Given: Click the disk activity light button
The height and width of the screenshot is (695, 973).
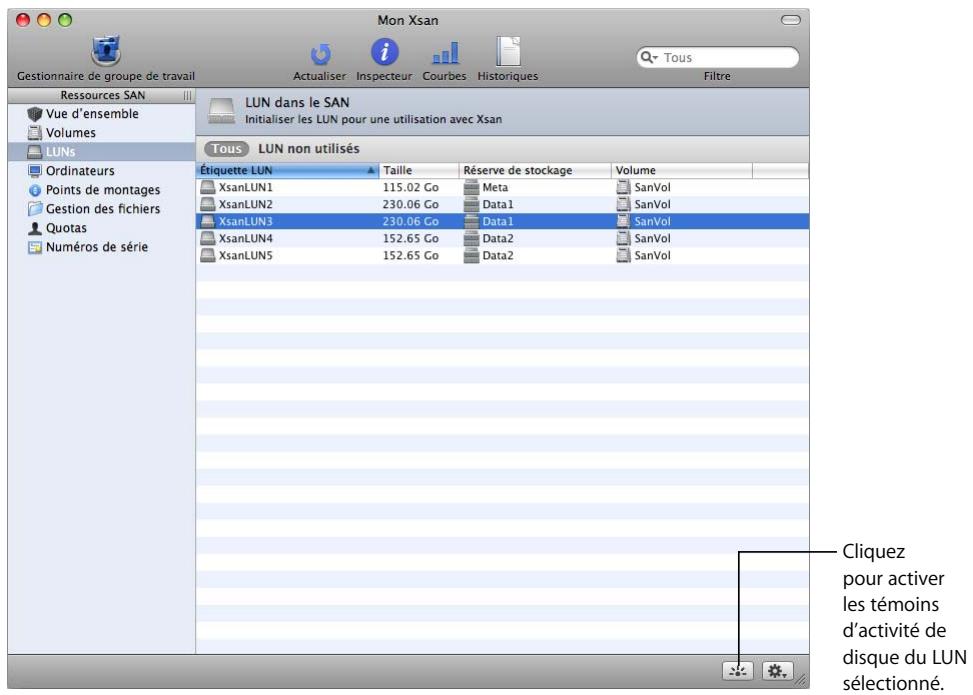Looking at the screenshot, I should pos(737,671).
